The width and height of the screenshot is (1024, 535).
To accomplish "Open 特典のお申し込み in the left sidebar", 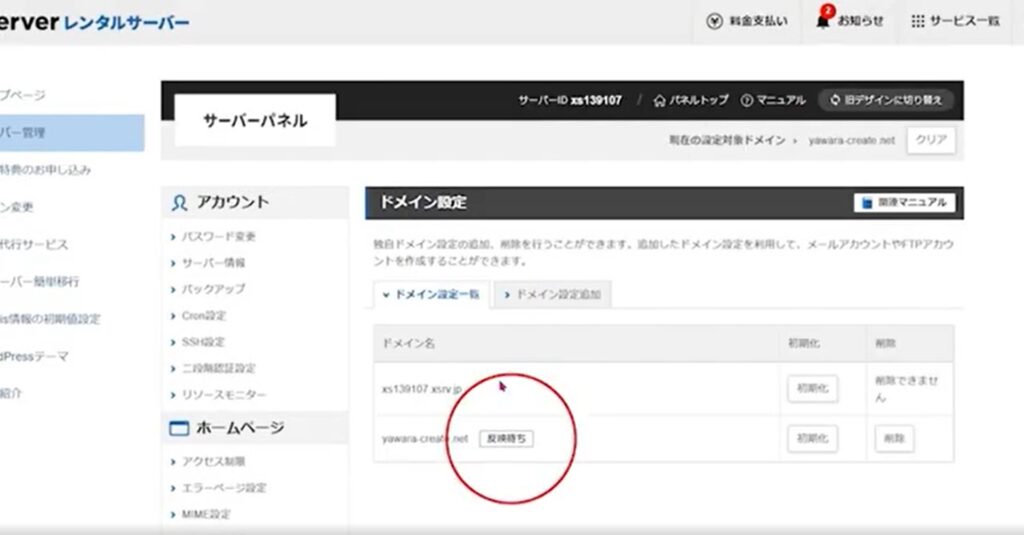I will pyautogui.click(x=45, y=170).
